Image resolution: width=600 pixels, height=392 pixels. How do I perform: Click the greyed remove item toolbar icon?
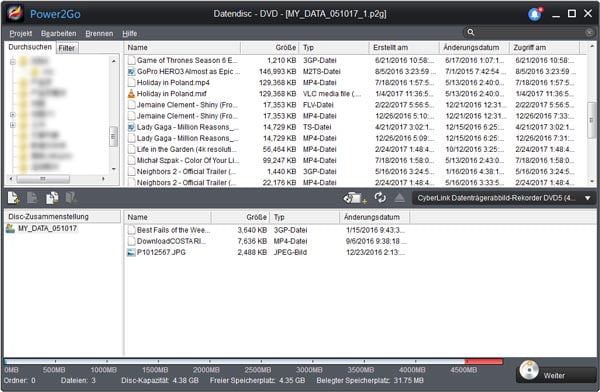pos(71,198)
